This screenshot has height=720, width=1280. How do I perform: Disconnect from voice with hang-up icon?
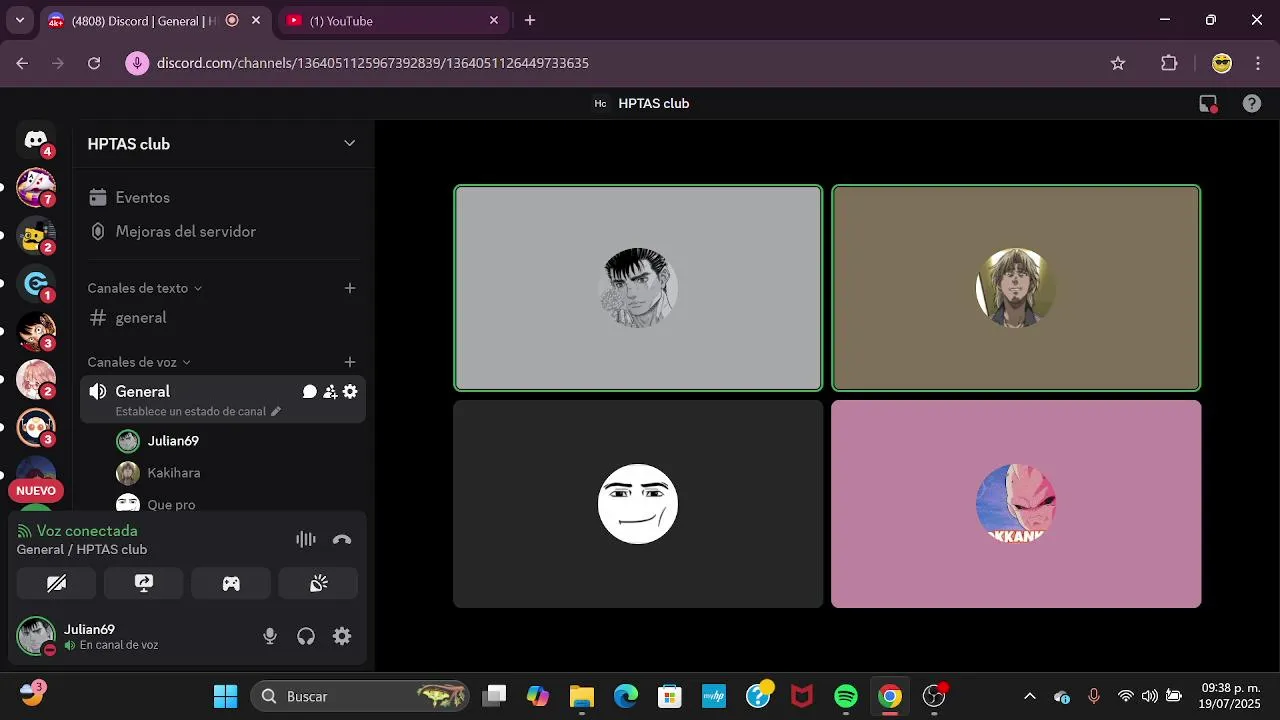click(x=342, y=540)
